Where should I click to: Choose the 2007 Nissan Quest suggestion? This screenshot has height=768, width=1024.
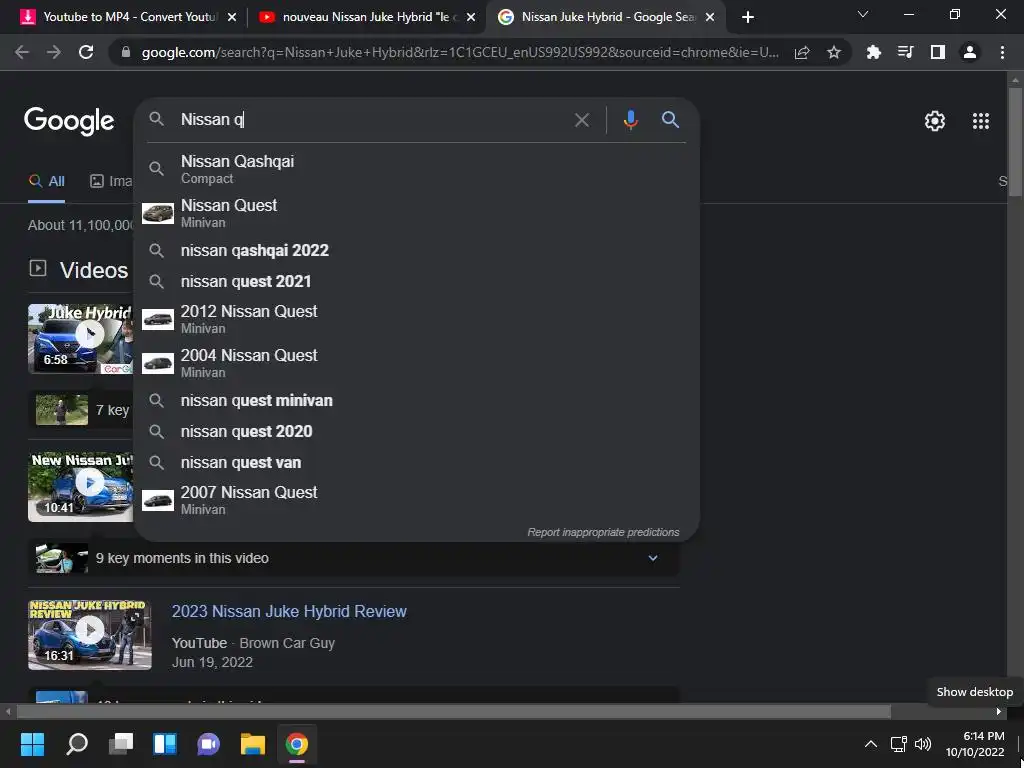pos(416,500)
